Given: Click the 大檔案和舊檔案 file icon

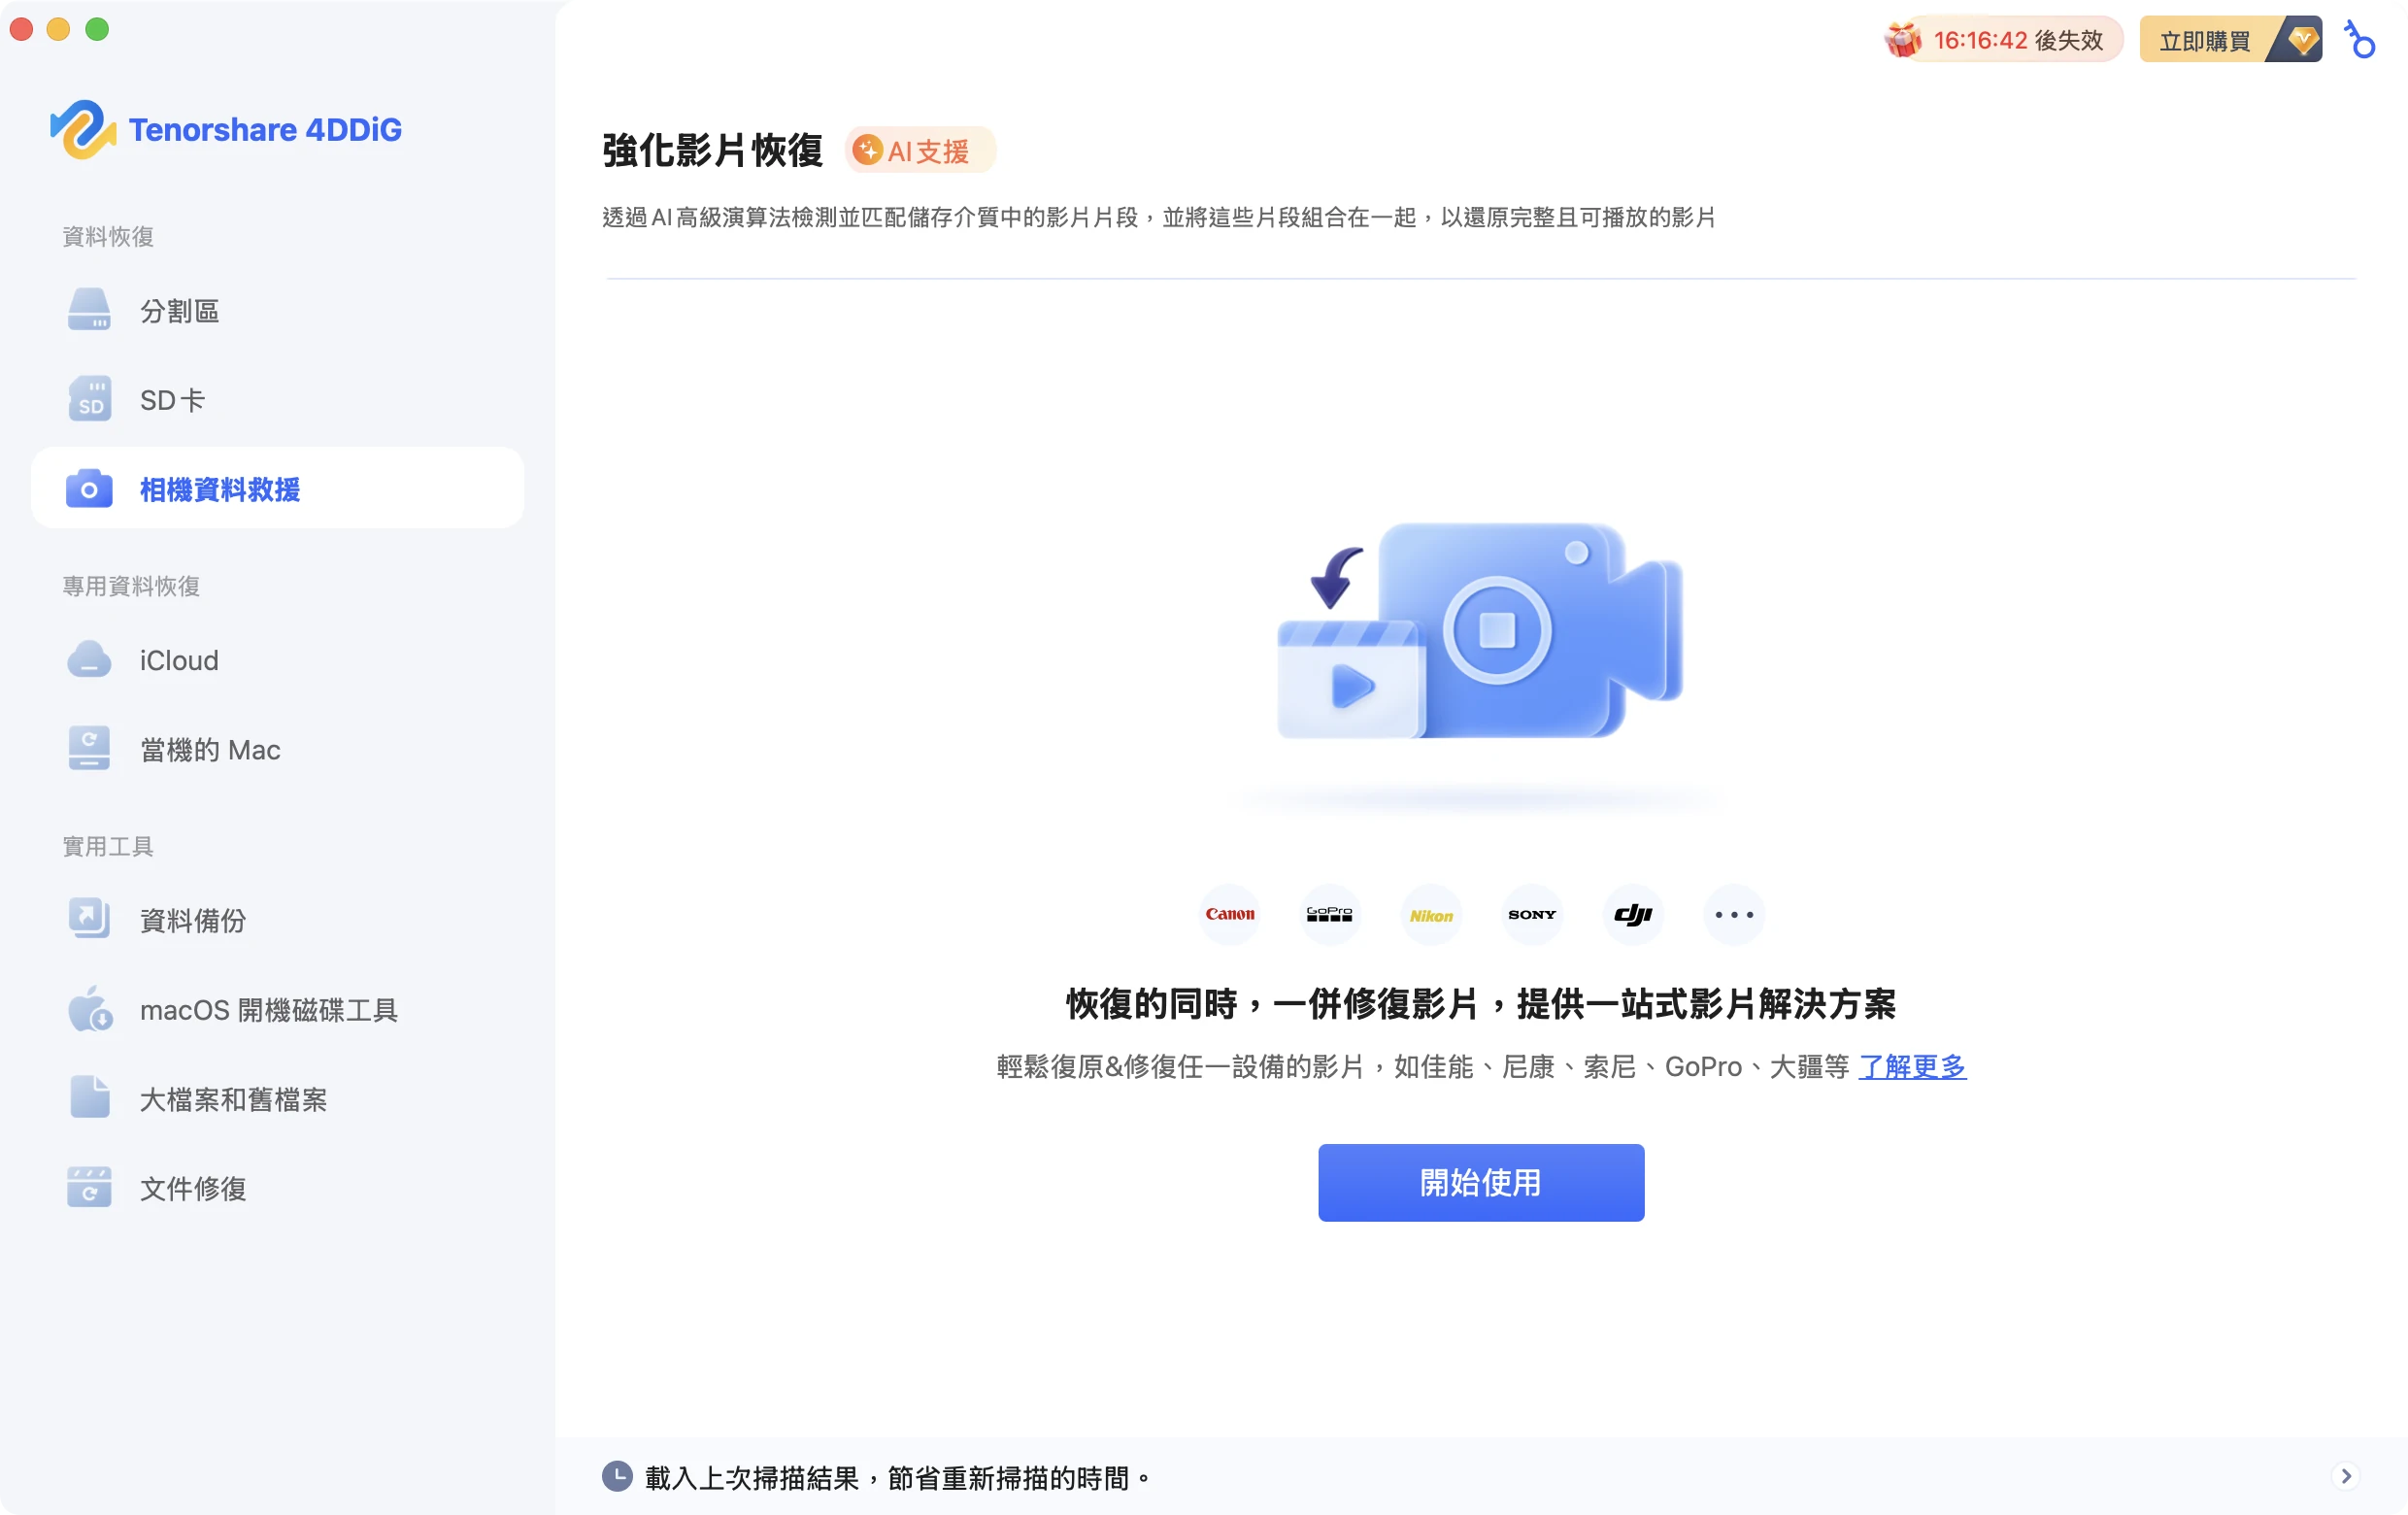Looking at the screenshot, I should [89, 1098].
